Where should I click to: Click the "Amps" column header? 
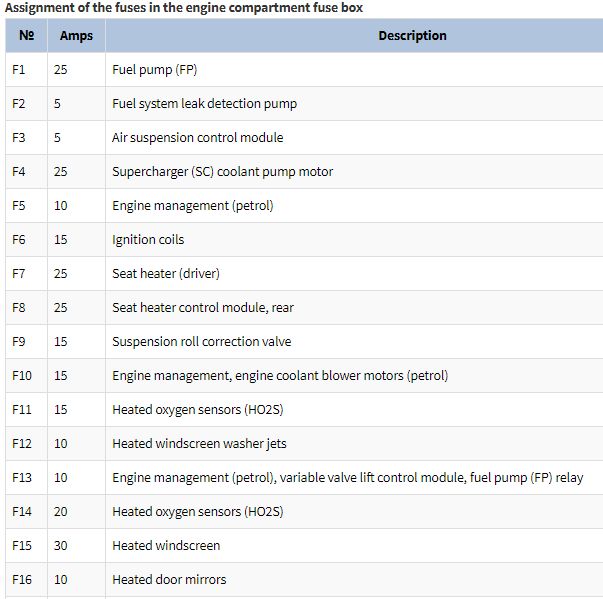coord(76,35)
